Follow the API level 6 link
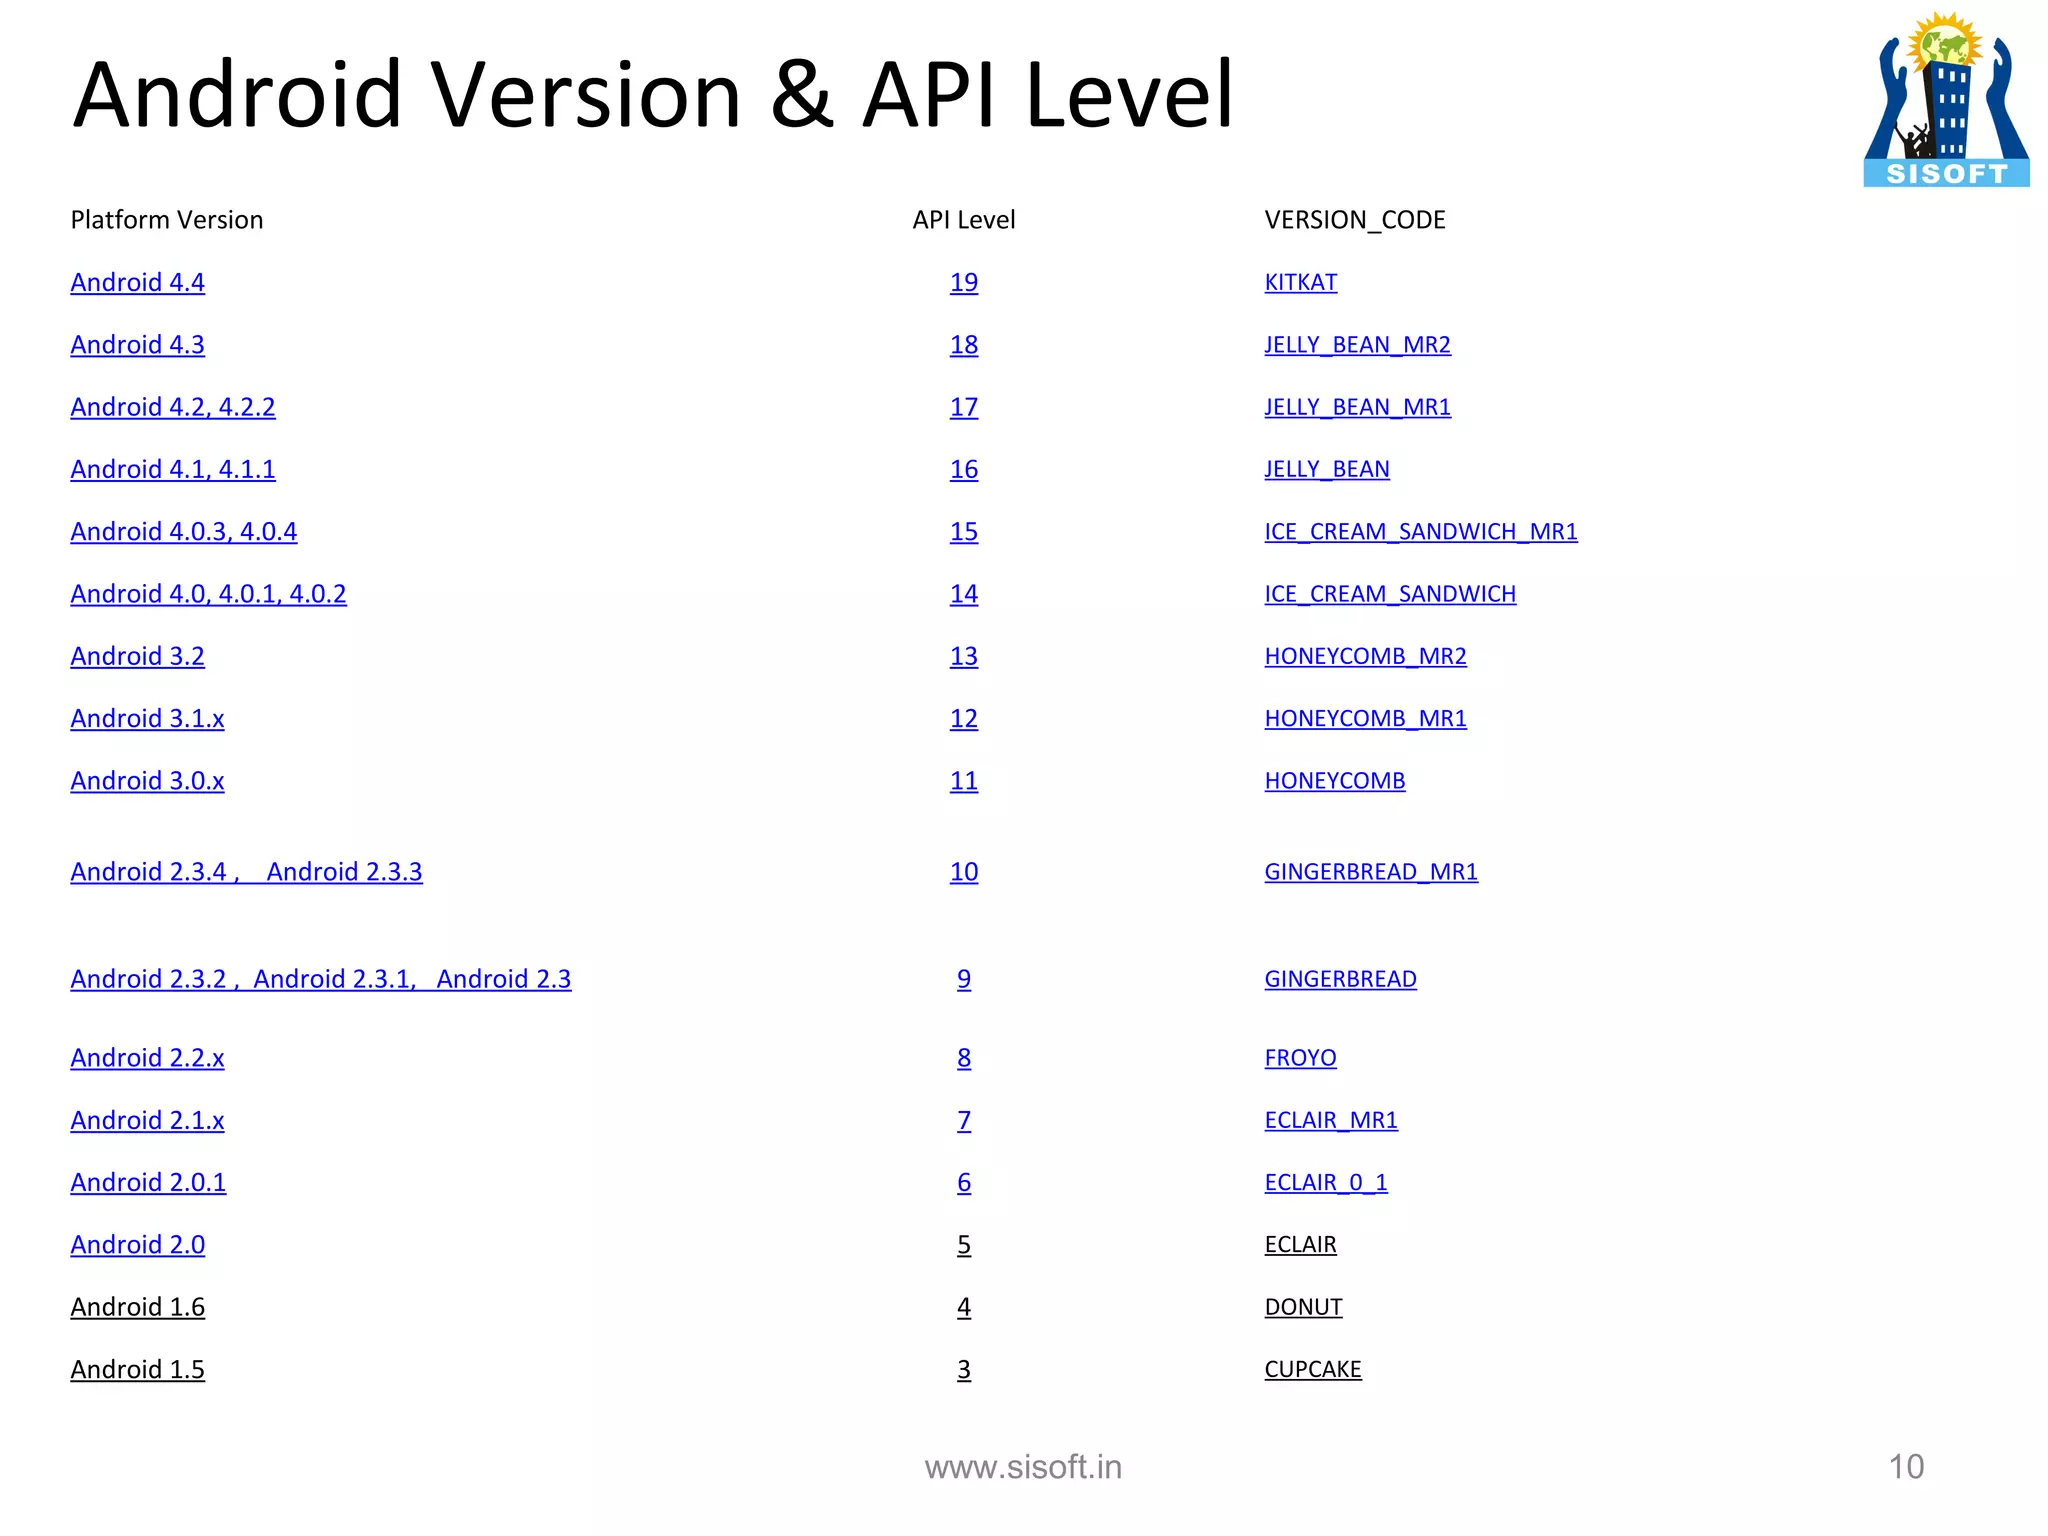 (x=964, y=1183)
